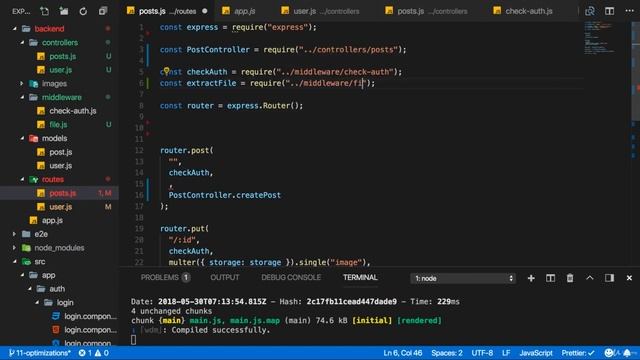Split the editor to the right
This screenshot has height=360, width=640.
pos(609,11)
